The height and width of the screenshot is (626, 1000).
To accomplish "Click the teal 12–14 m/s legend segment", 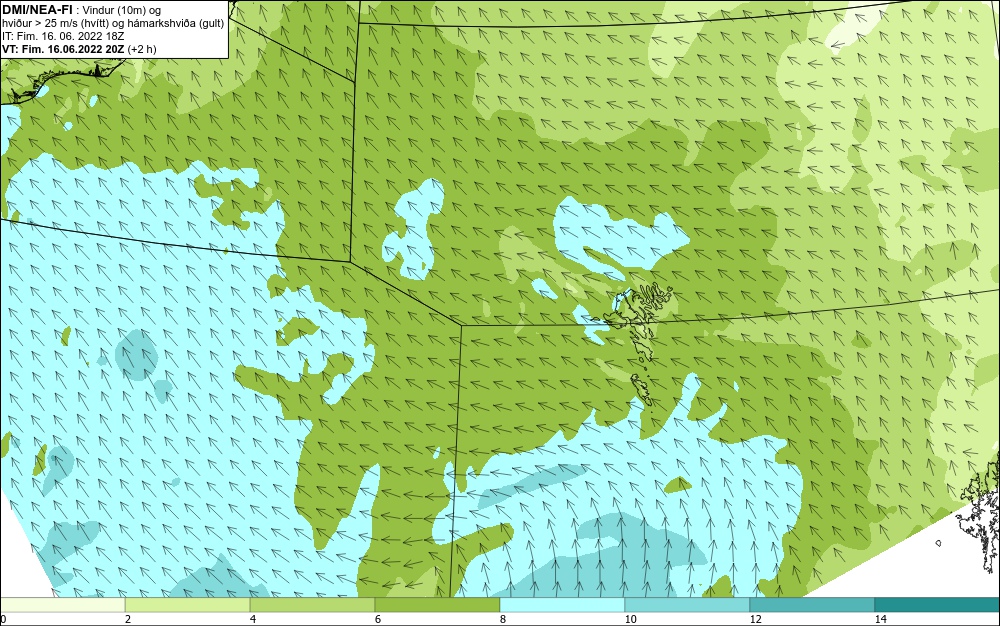I will pyautogui.click(x=812, y=605).
